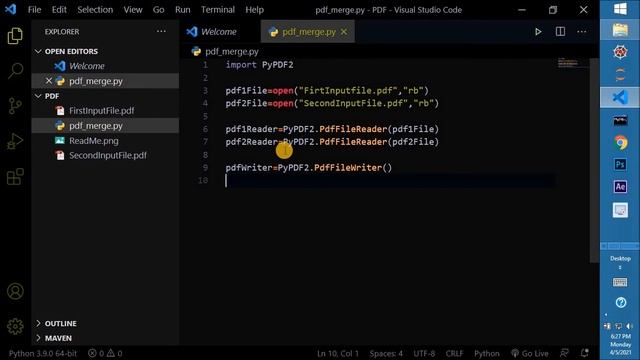The width and height of the screenshot is (640, 360).
Task: Open the Search view in activity bar
Action: click(15, 71)
